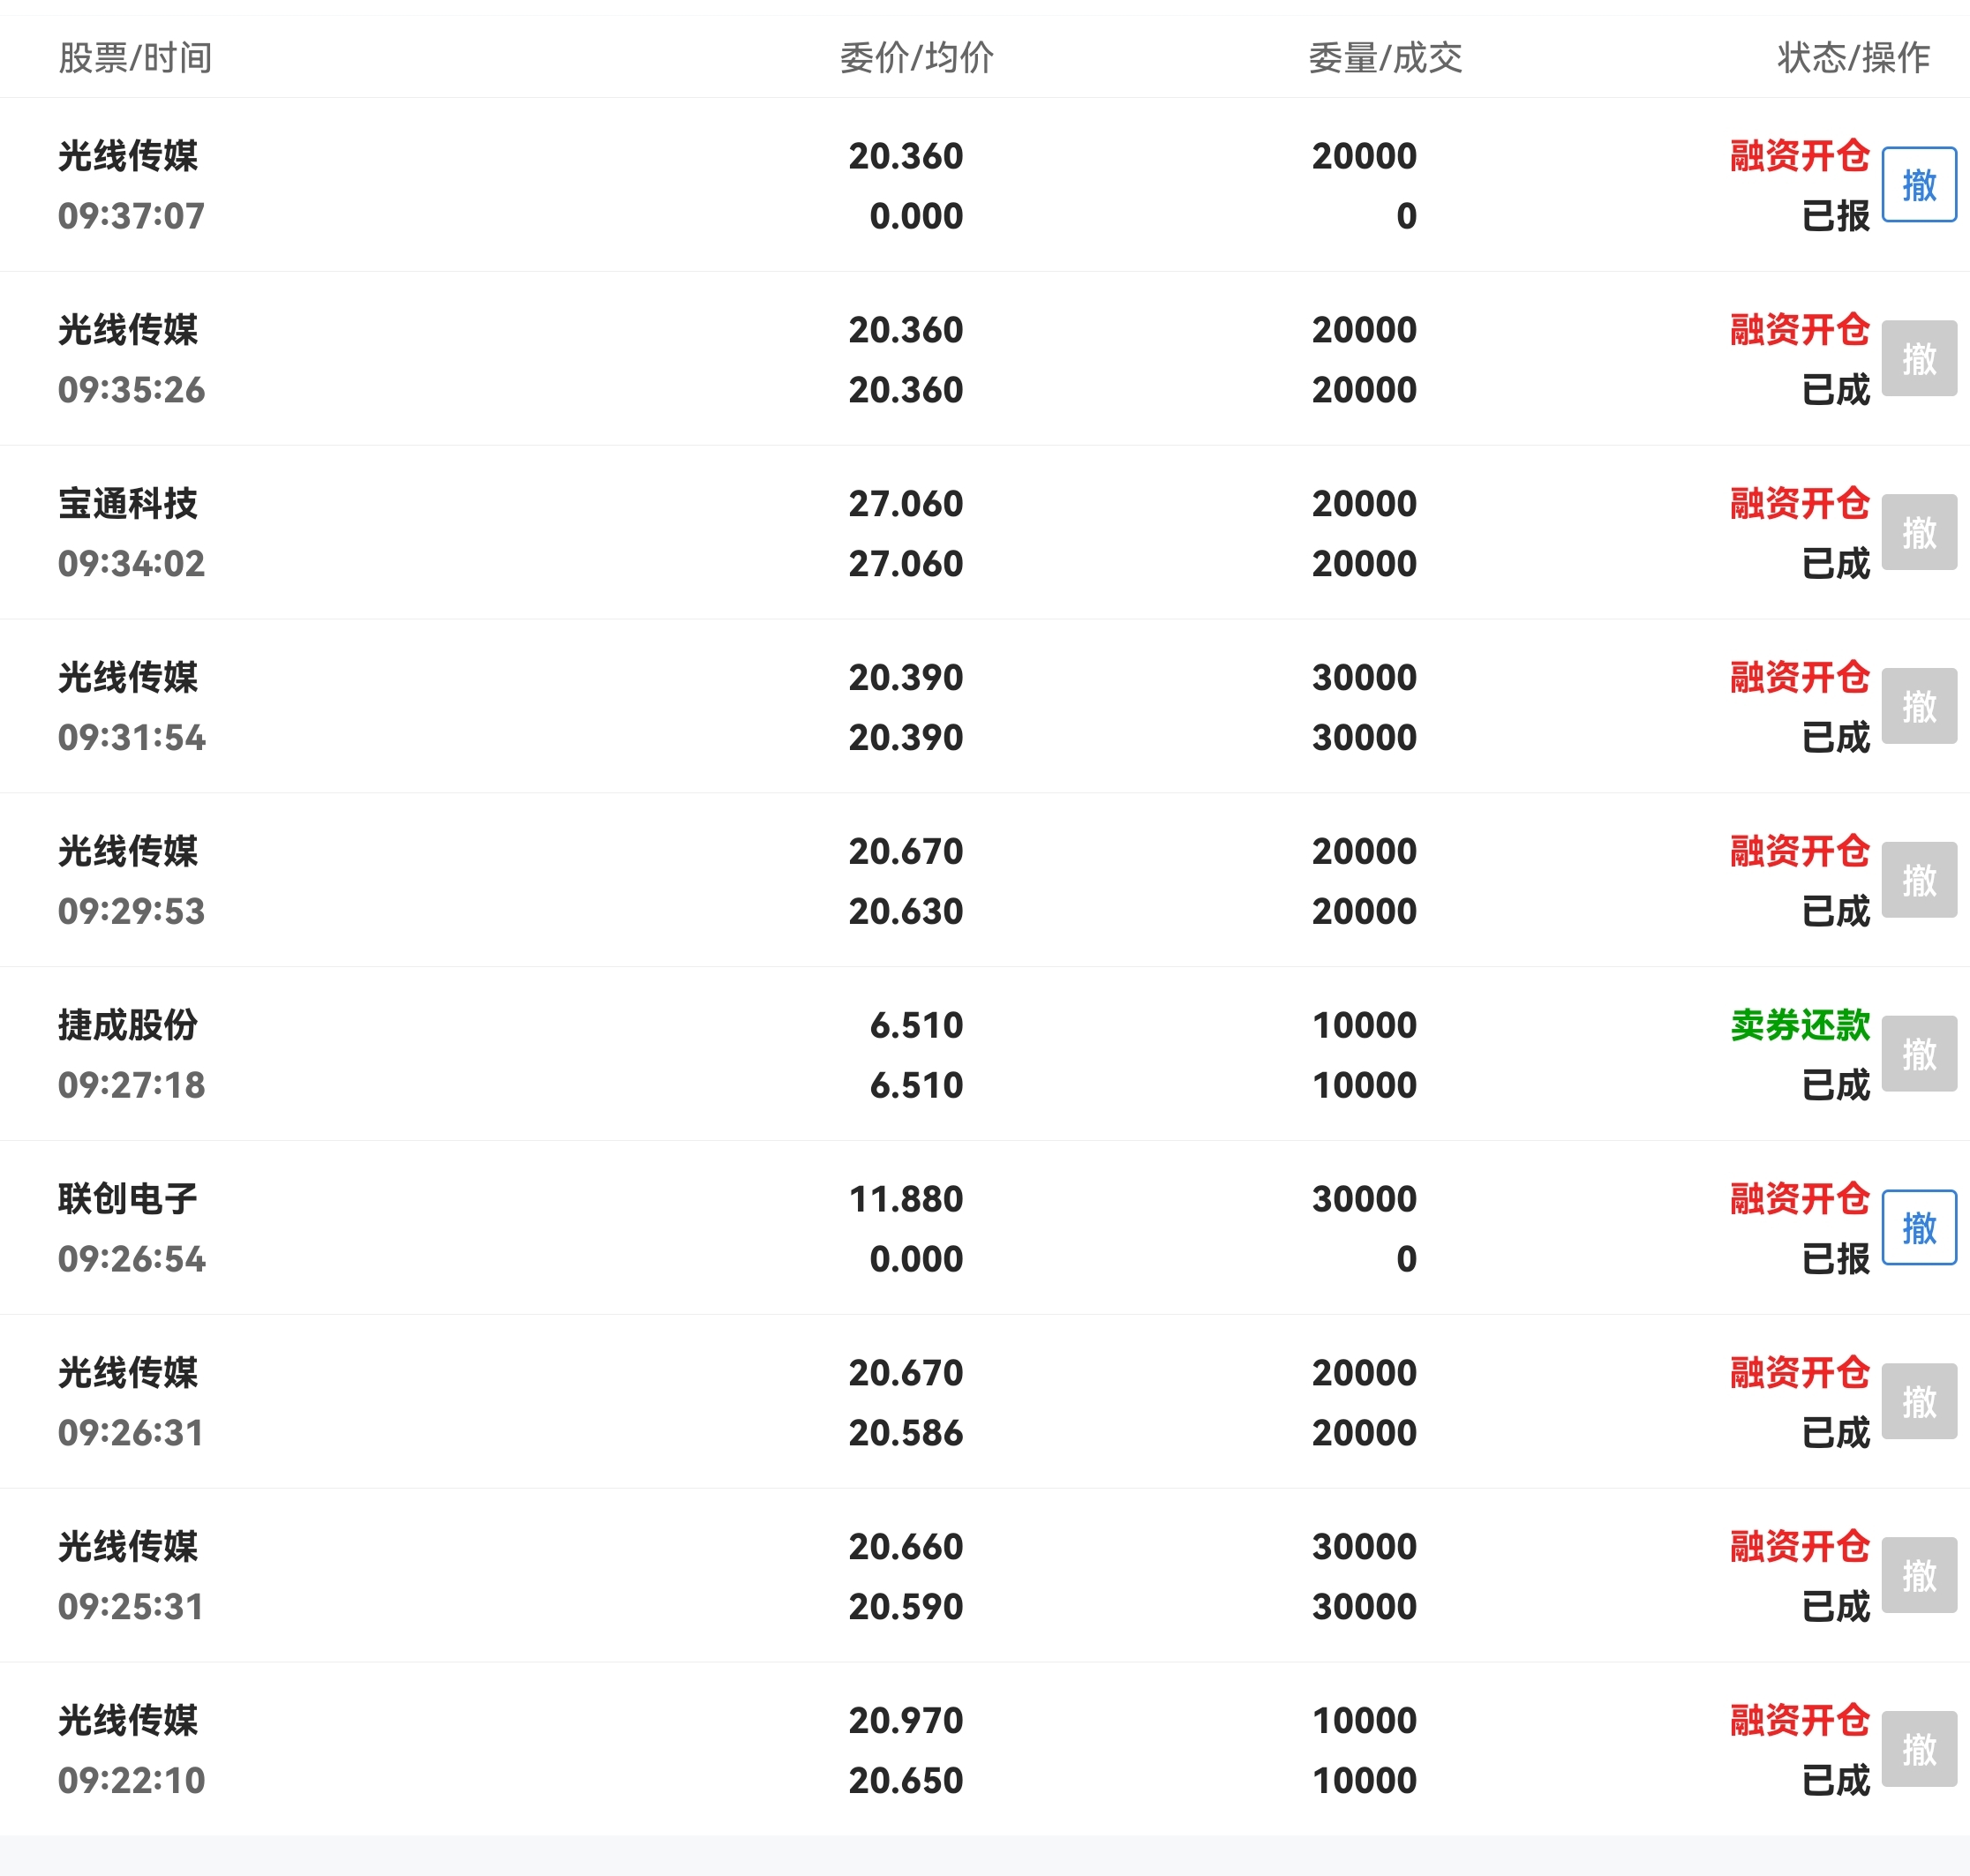The width and height of the screenshot is (1970, 1876).
Task: Click the time 09:29:53
Action: tap(131, 912)
